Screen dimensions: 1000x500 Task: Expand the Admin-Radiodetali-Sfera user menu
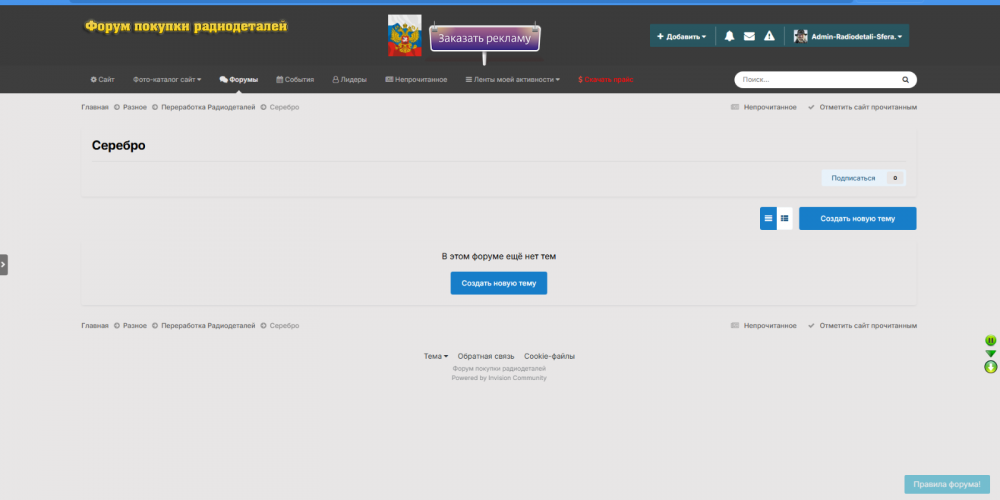pyautogui.click(x=850, y=36)
